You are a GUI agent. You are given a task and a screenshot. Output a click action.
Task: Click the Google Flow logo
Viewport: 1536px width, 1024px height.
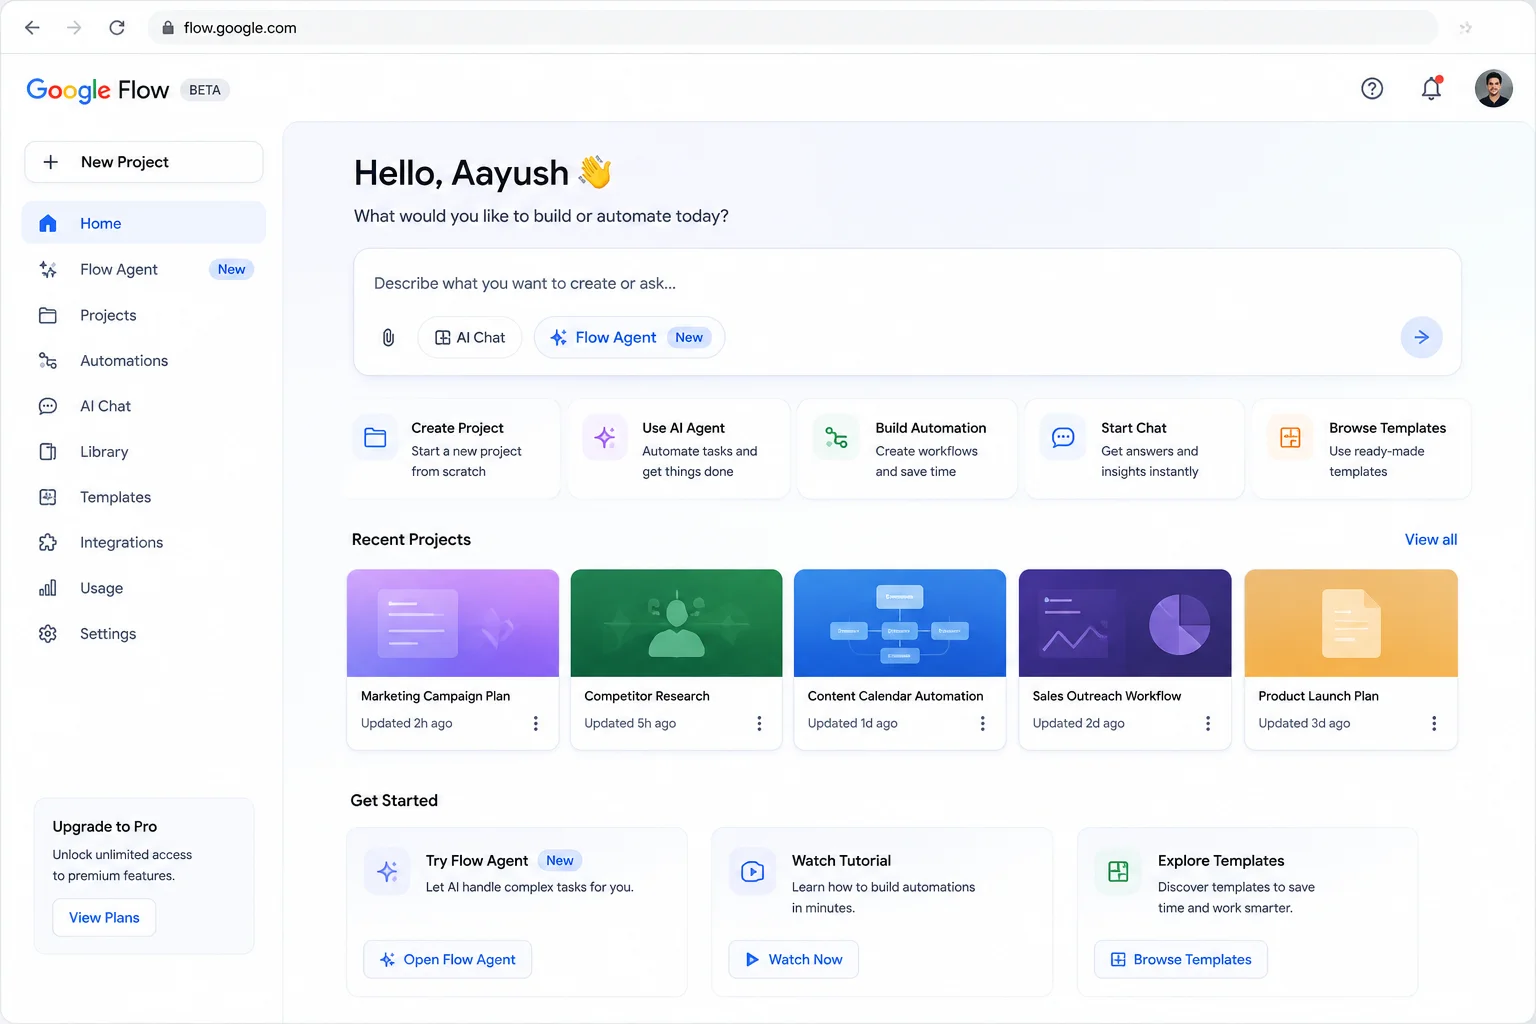tap(98, 90)
